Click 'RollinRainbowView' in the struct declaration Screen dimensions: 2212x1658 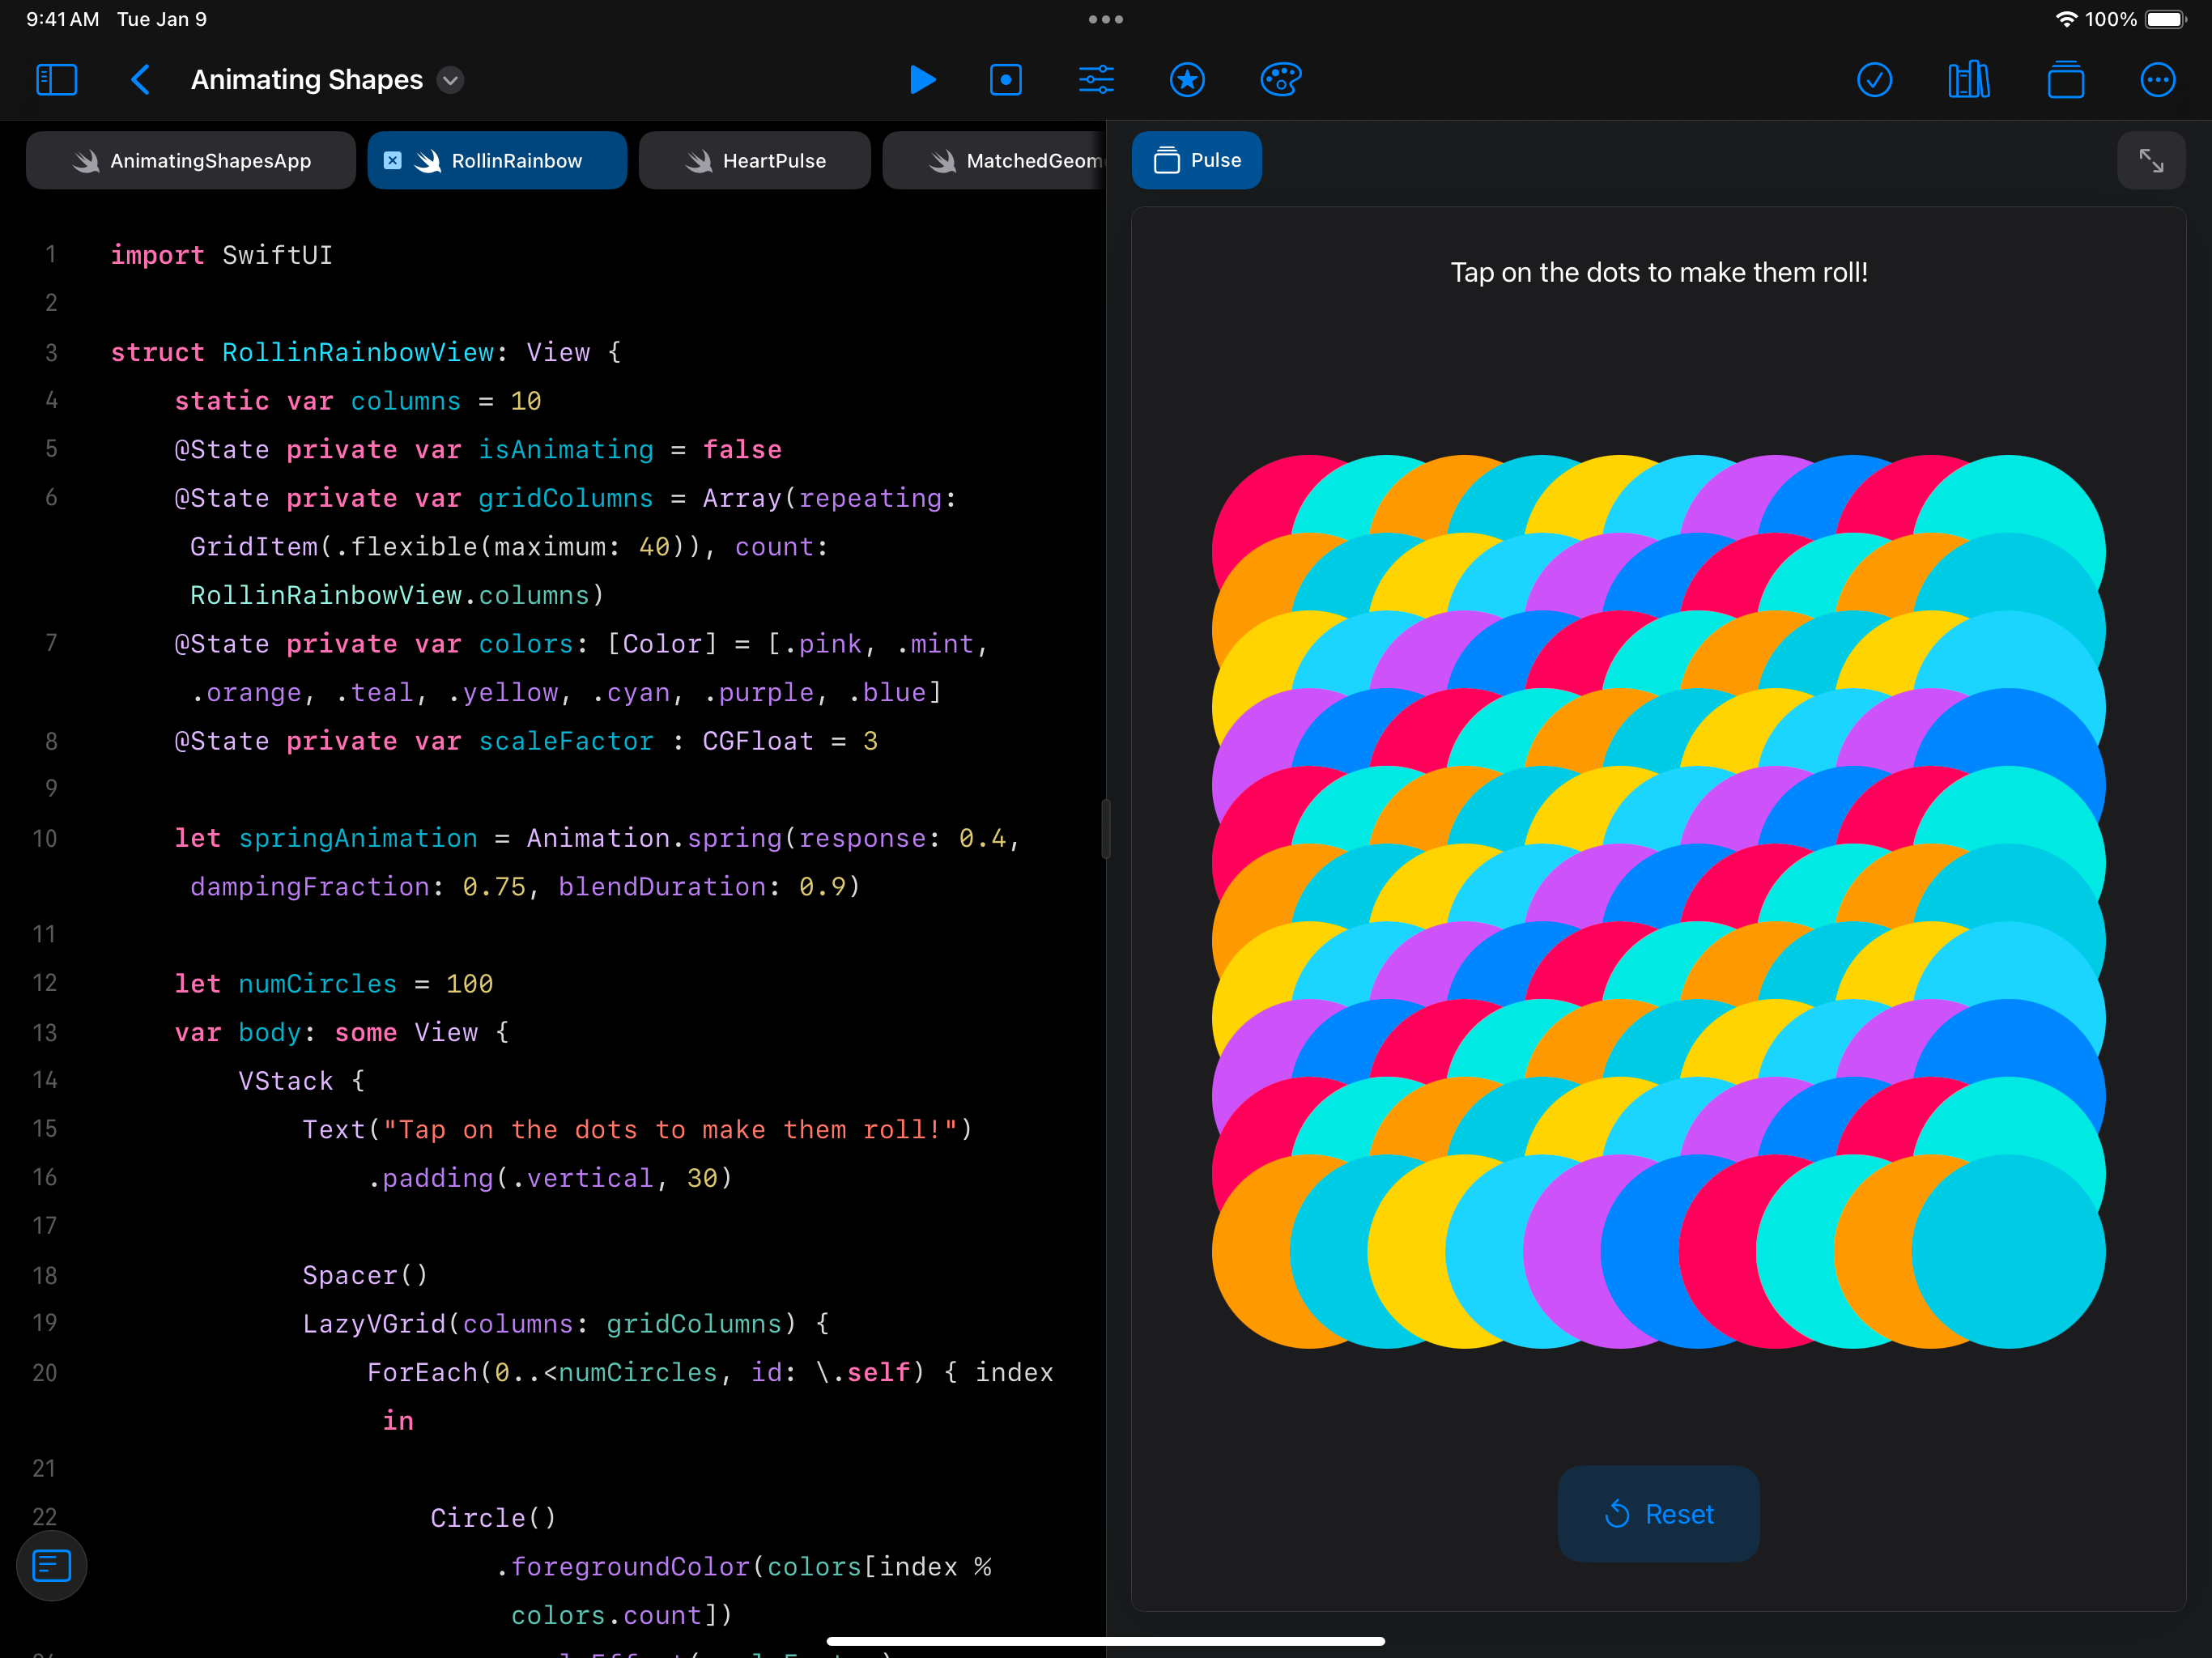tap(358, 352)
